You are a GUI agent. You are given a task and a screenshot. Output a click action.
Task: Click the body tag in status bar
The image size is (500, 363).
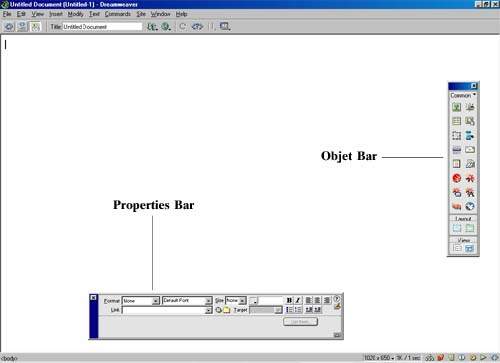click(9, 358)
